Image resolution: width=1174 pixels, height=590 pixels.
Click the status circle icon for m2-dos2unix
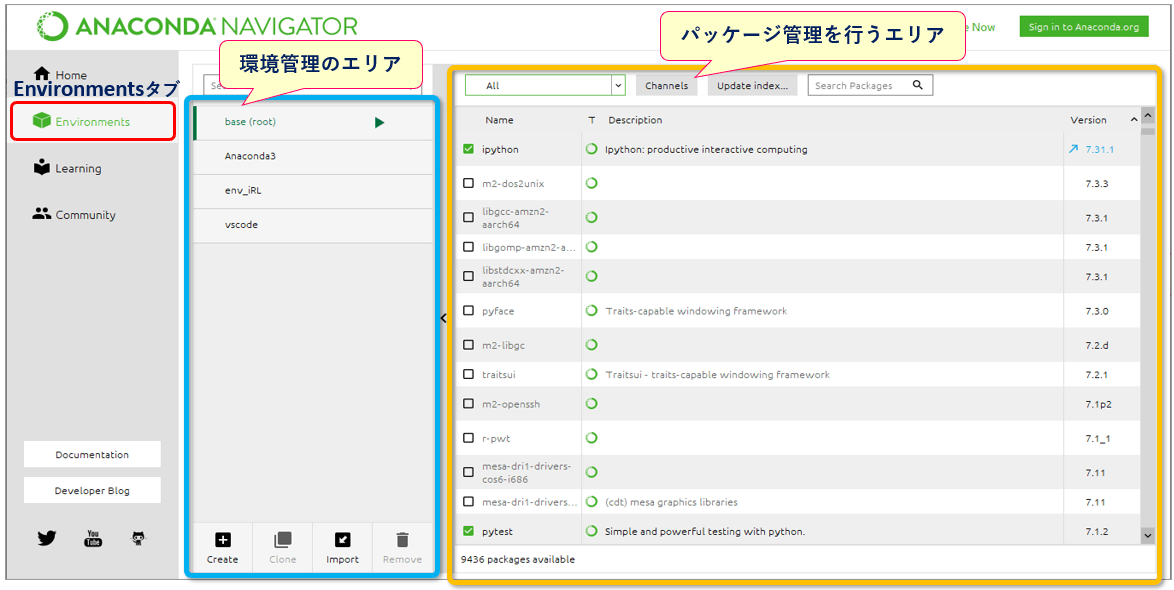pyautogui.click(x=591, y=183)
